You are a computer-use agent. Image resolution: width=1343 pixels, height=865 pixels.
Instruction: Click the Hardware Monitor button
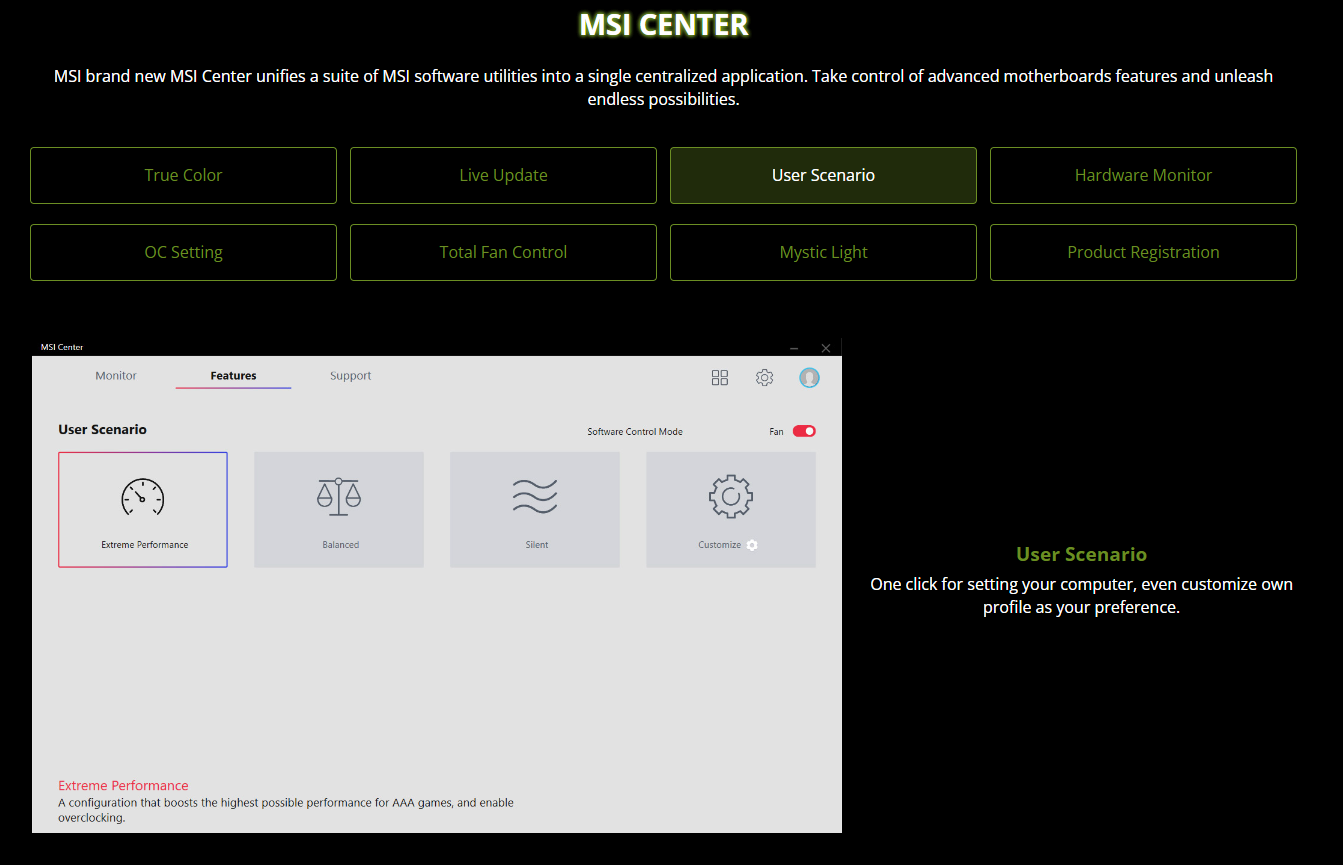coord(1143,175)
